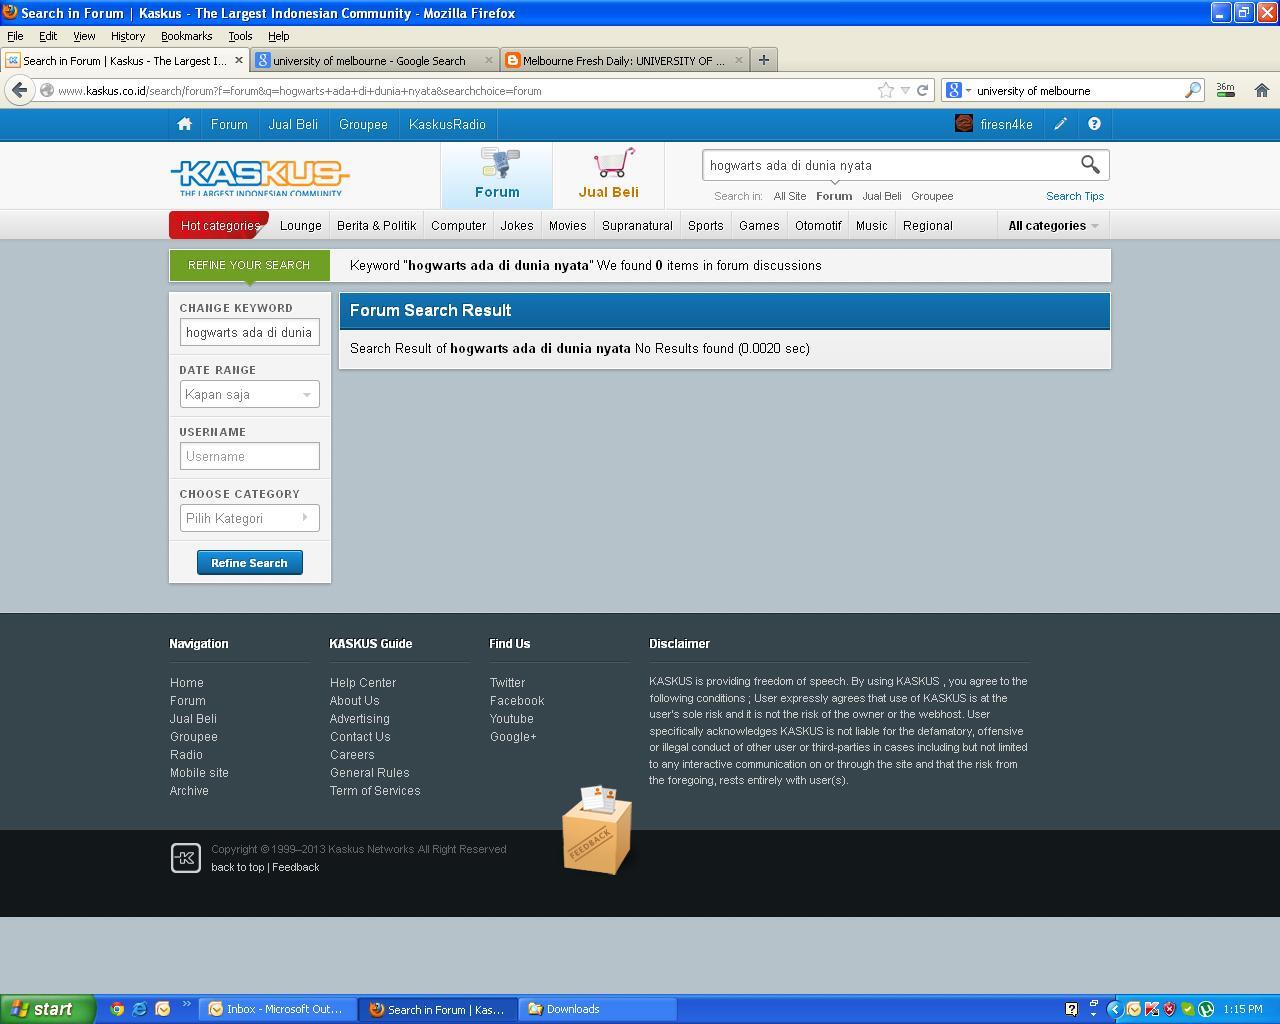Screen dimensions: 1280x1024
Task: Open KaskusRadio in top navbar
Action: 447,124
